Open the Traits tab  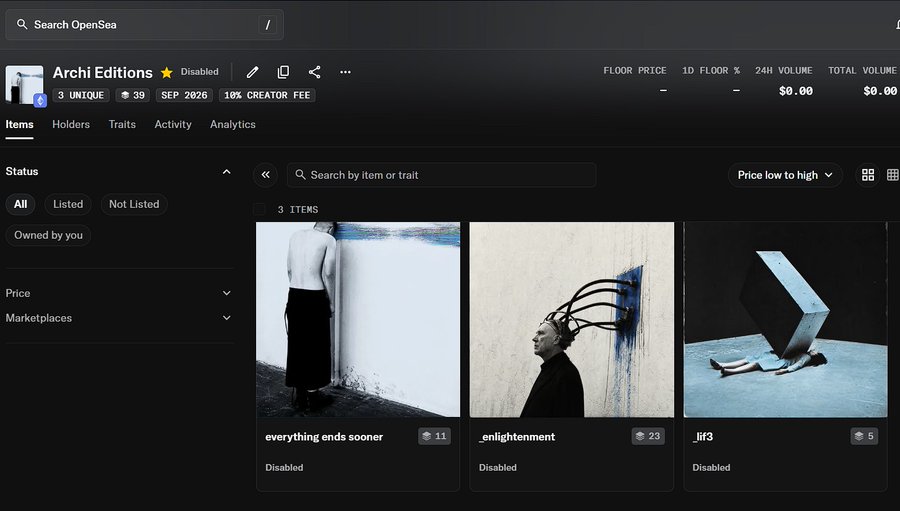coord(122,125)
